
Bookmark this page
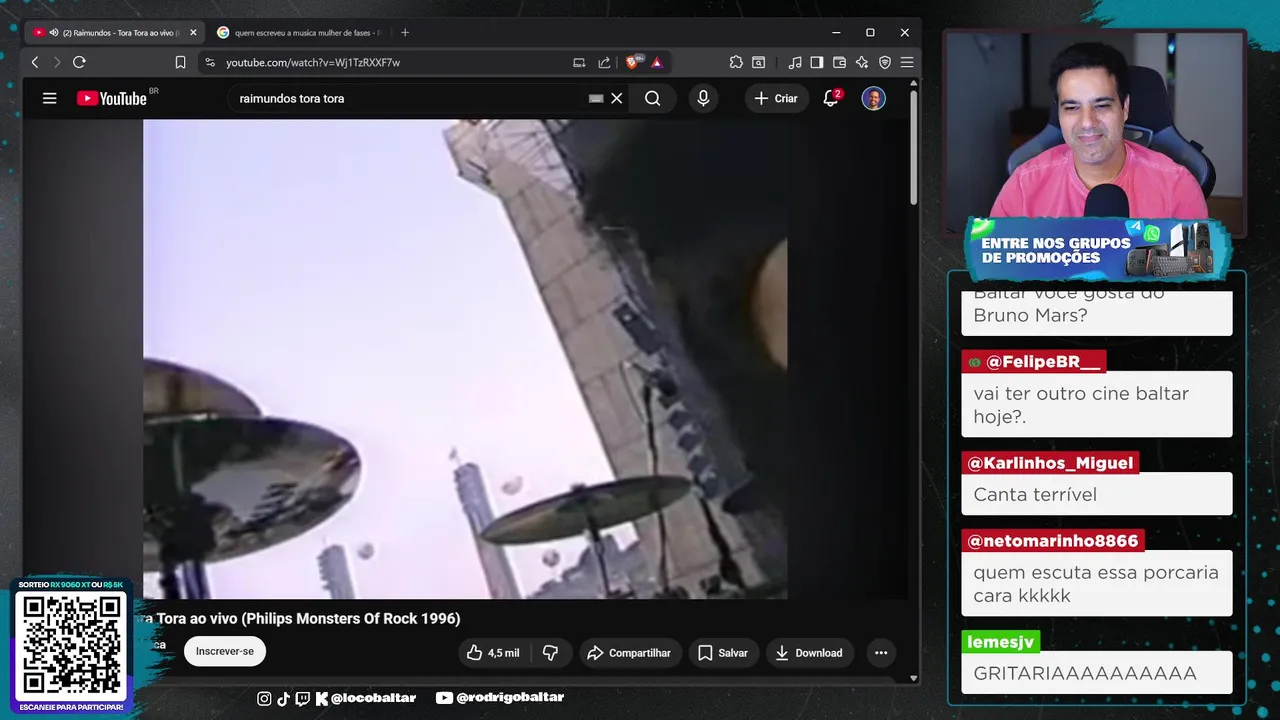(180, 62)
